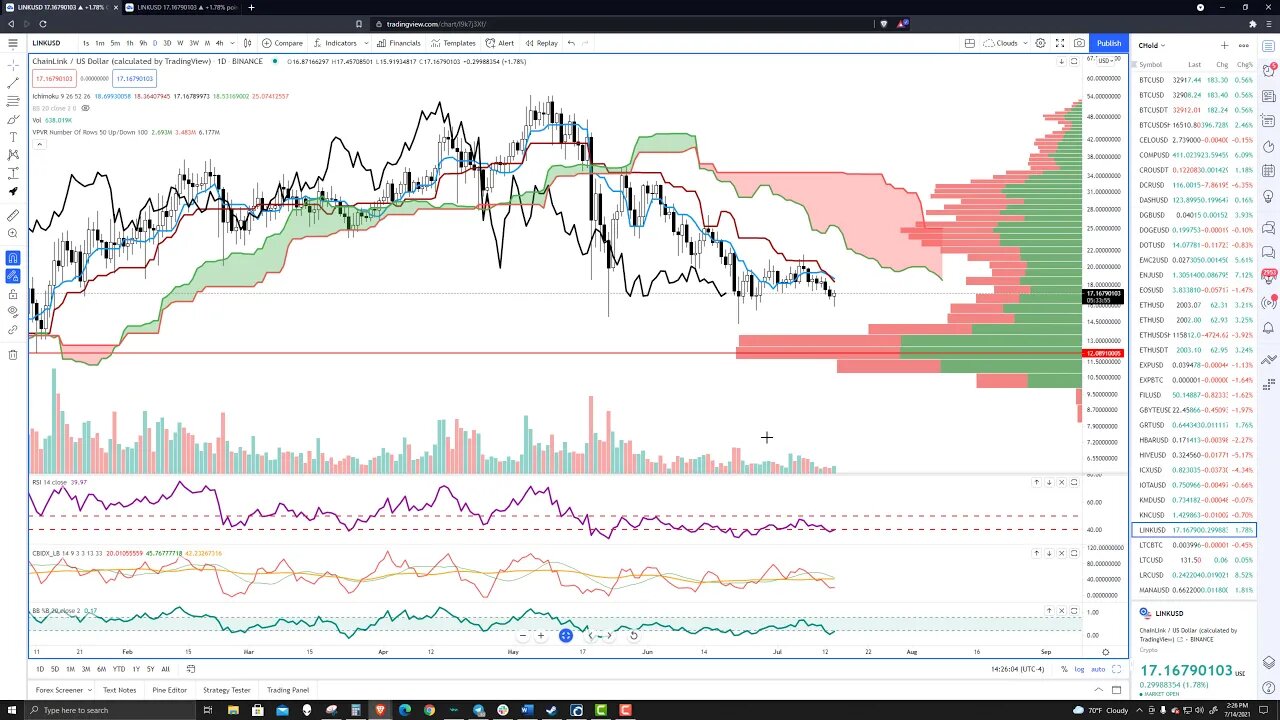This screenshot has width=1280, height=720.
Task: Select DOGEUSD in the watchlist
Action: click(x=1194, y=230)
